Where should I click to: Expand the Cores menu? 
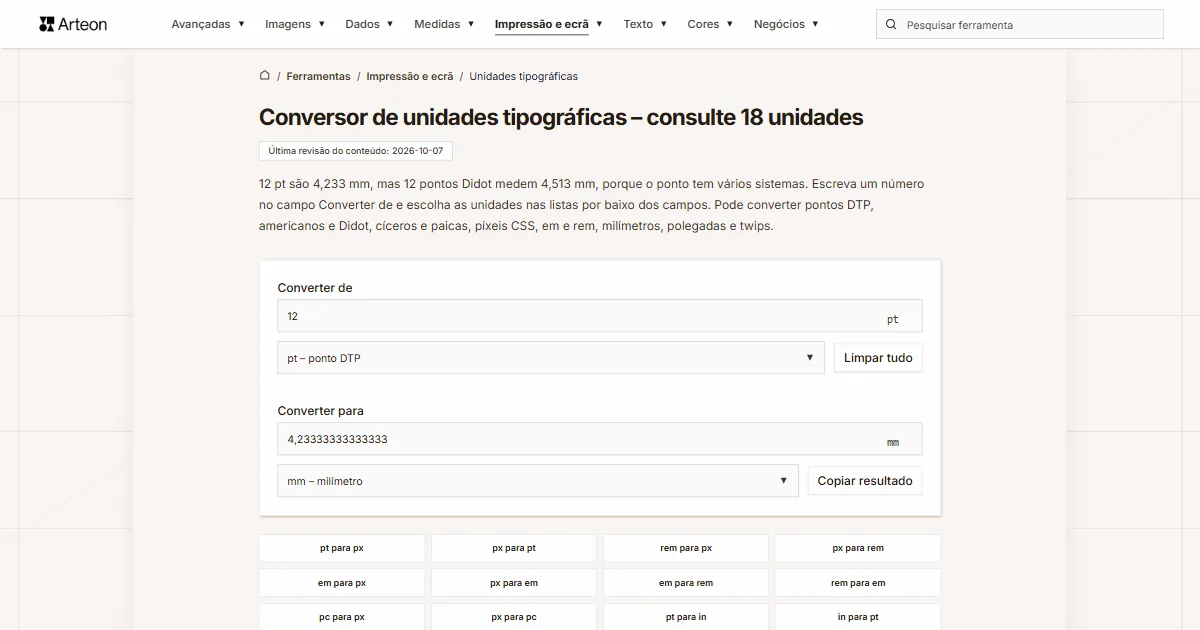[710, 24]
